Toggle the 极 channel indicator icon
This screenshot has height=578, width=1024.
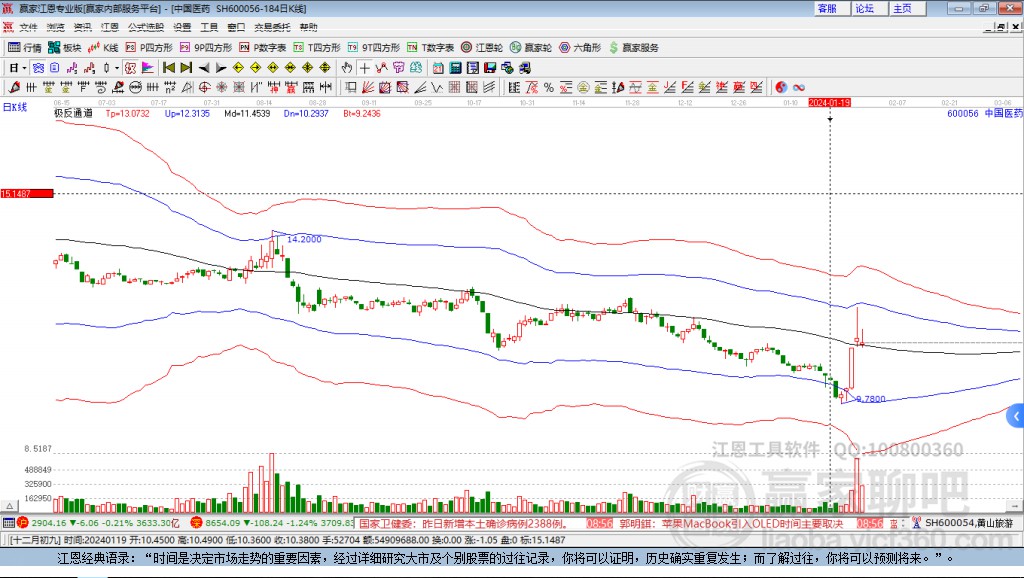click(131, 68)
